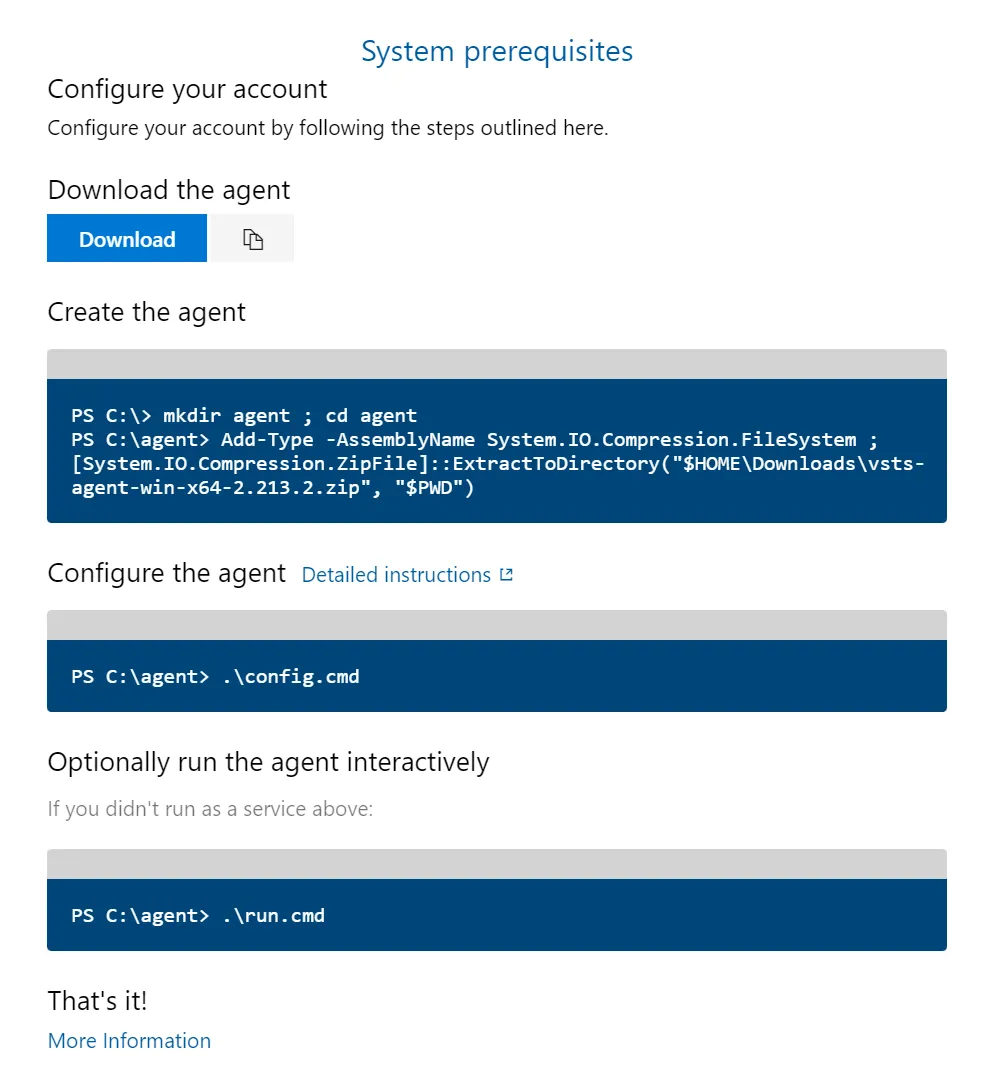Viewport: 989px width, 1077px height.
Task: Click the Download the agent heading
Action: pyautogui.click(x=169, y=190)
